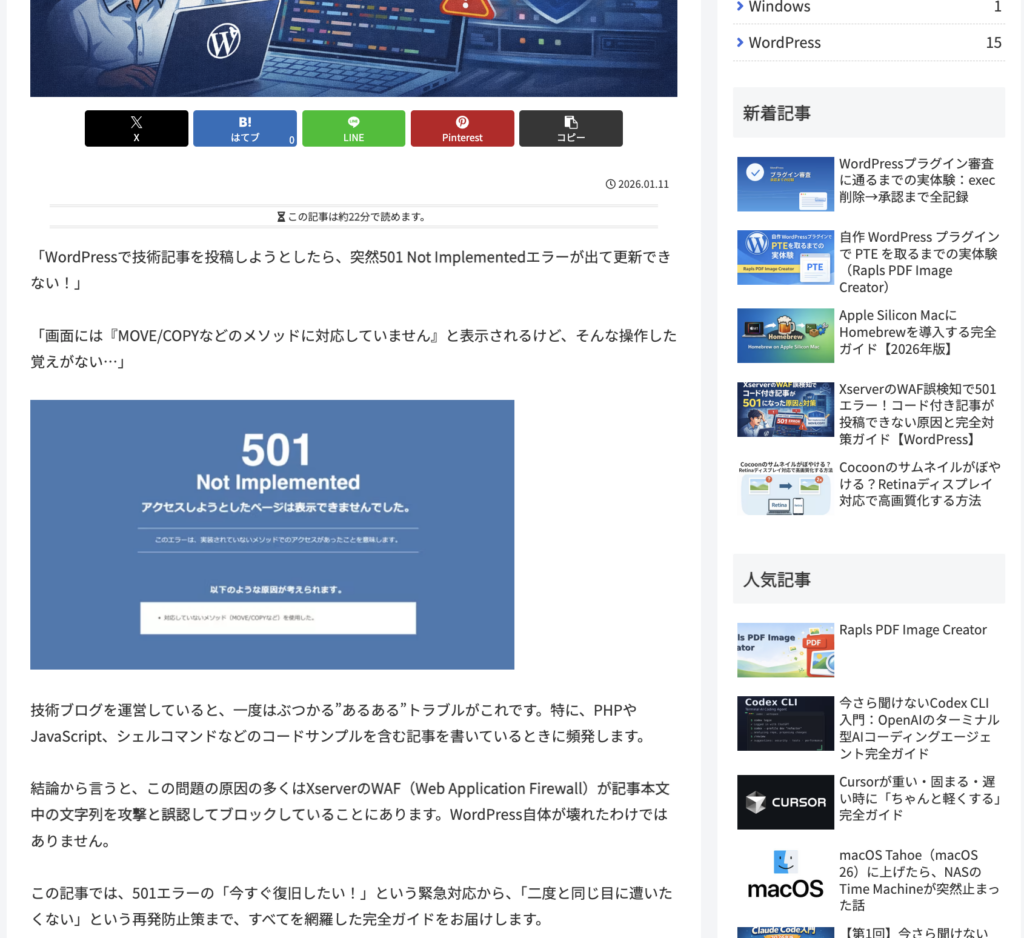
Task: Click the Cursor logo in popular posts
Action: pyautogui.click(x=785, y=803)
